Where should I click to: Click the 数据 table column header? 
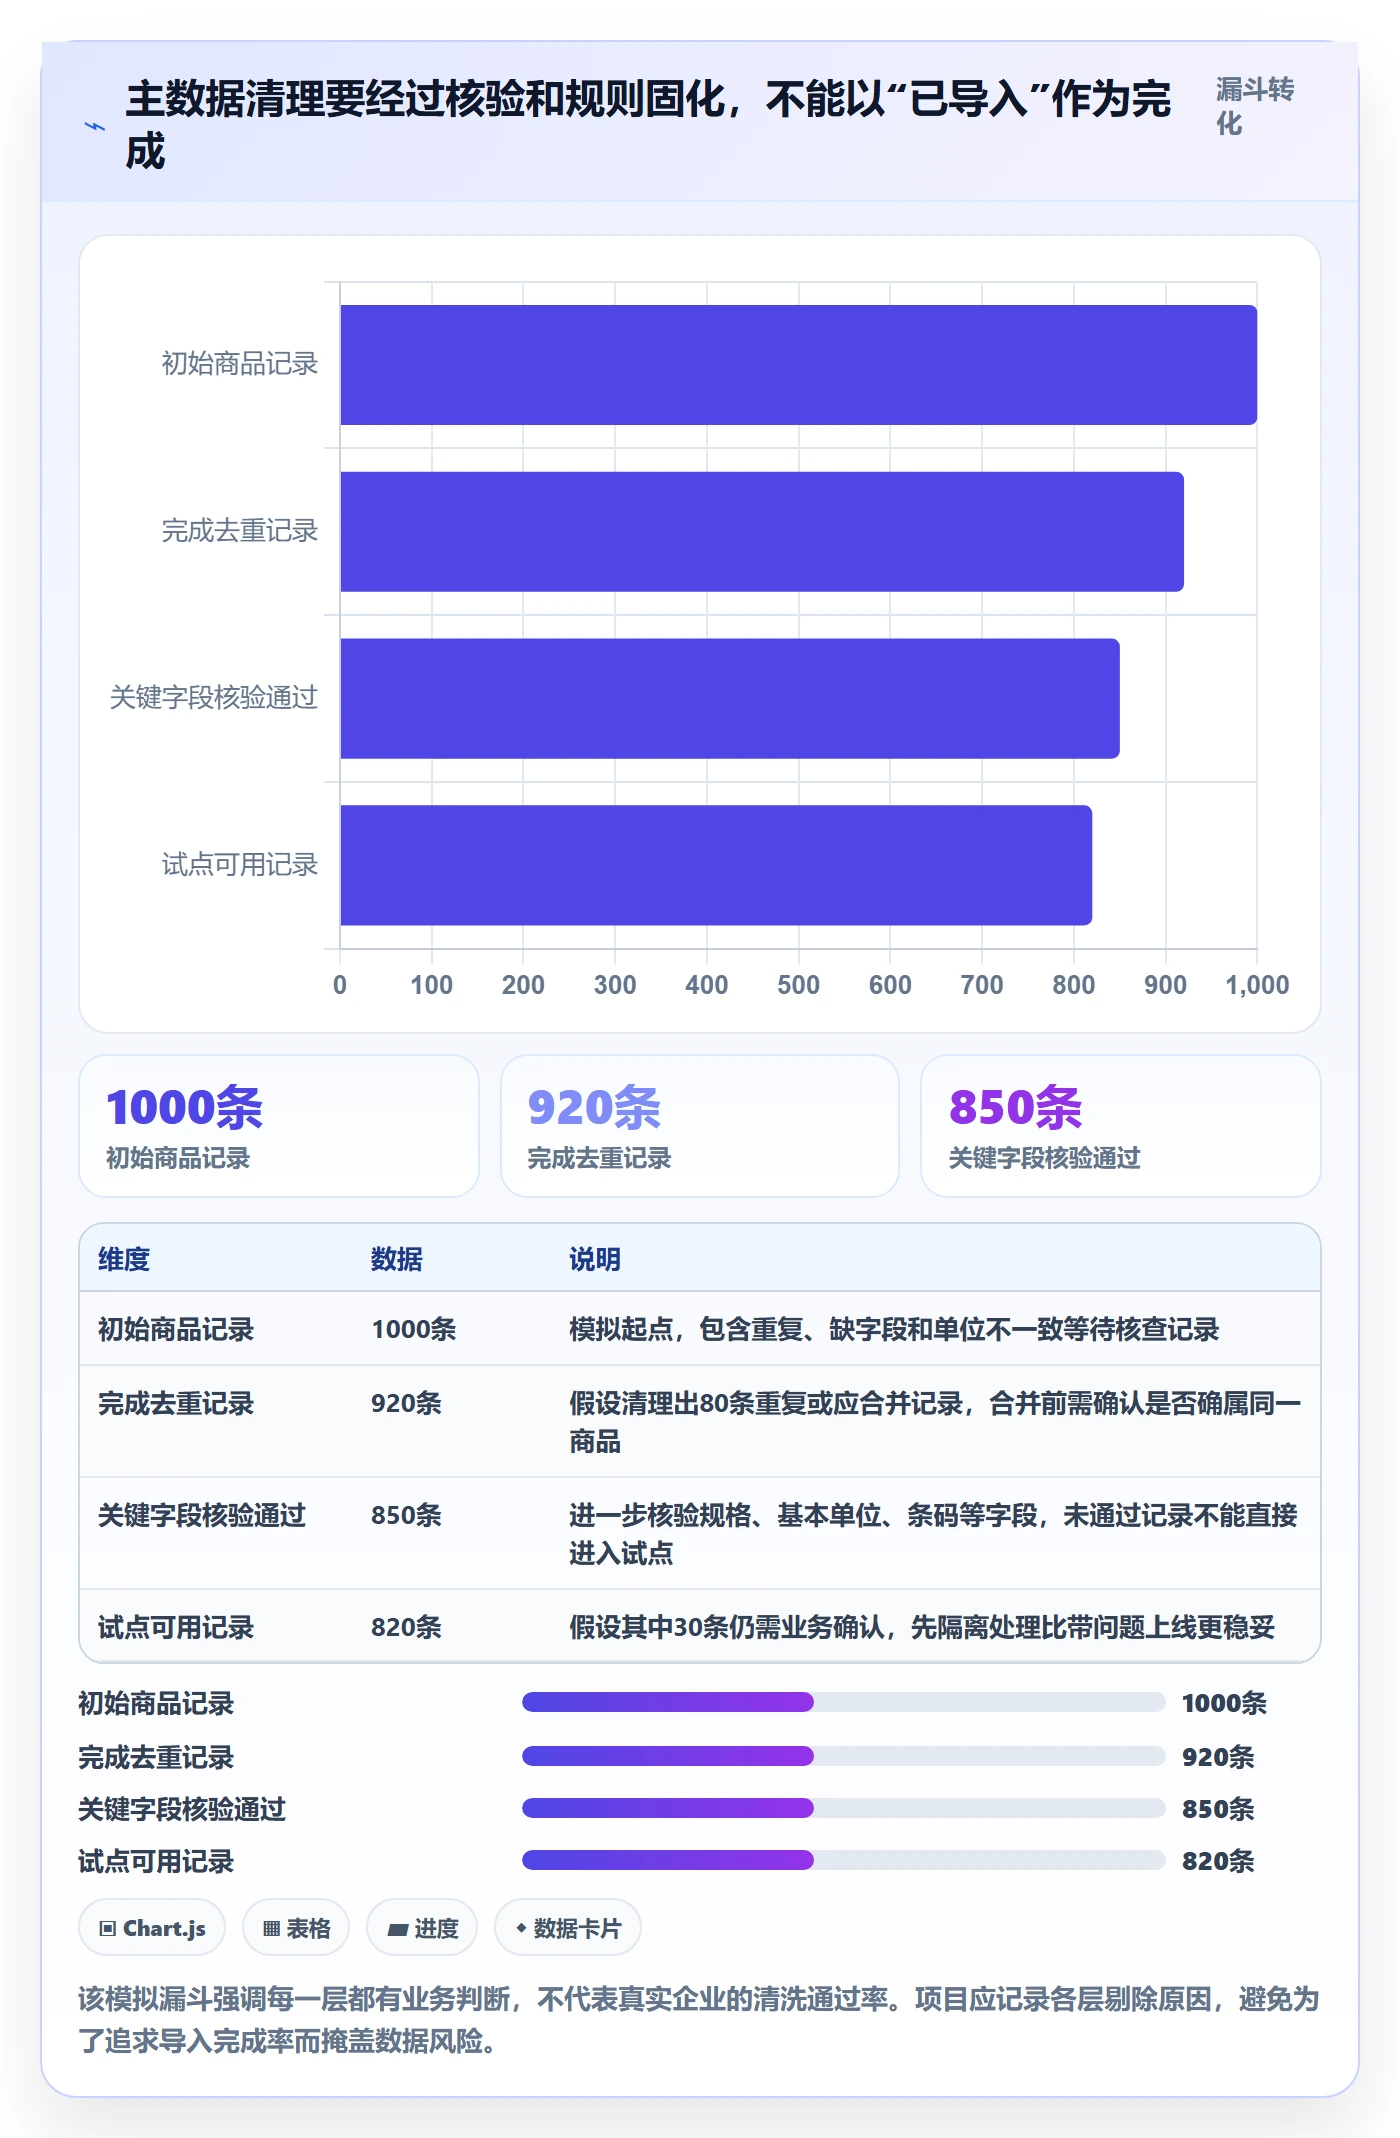(397, 1259)
